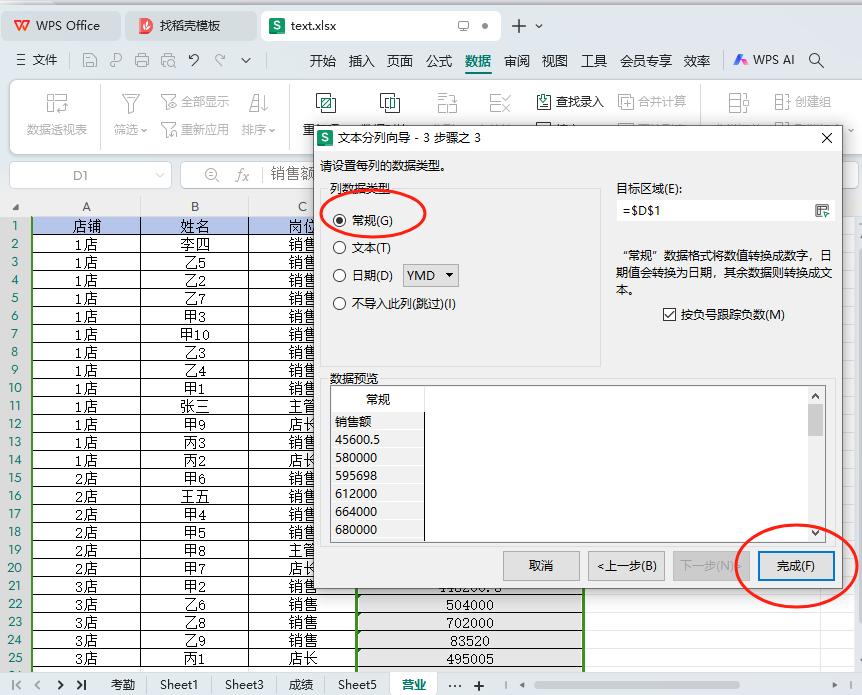Click the 排序 sort icon
Viewport: 862px width, 695px height.
tap(258, 103)
